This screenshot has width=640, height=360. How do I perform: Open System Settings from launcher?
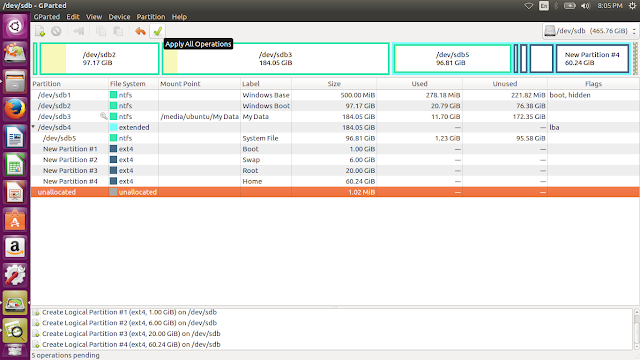15,276
